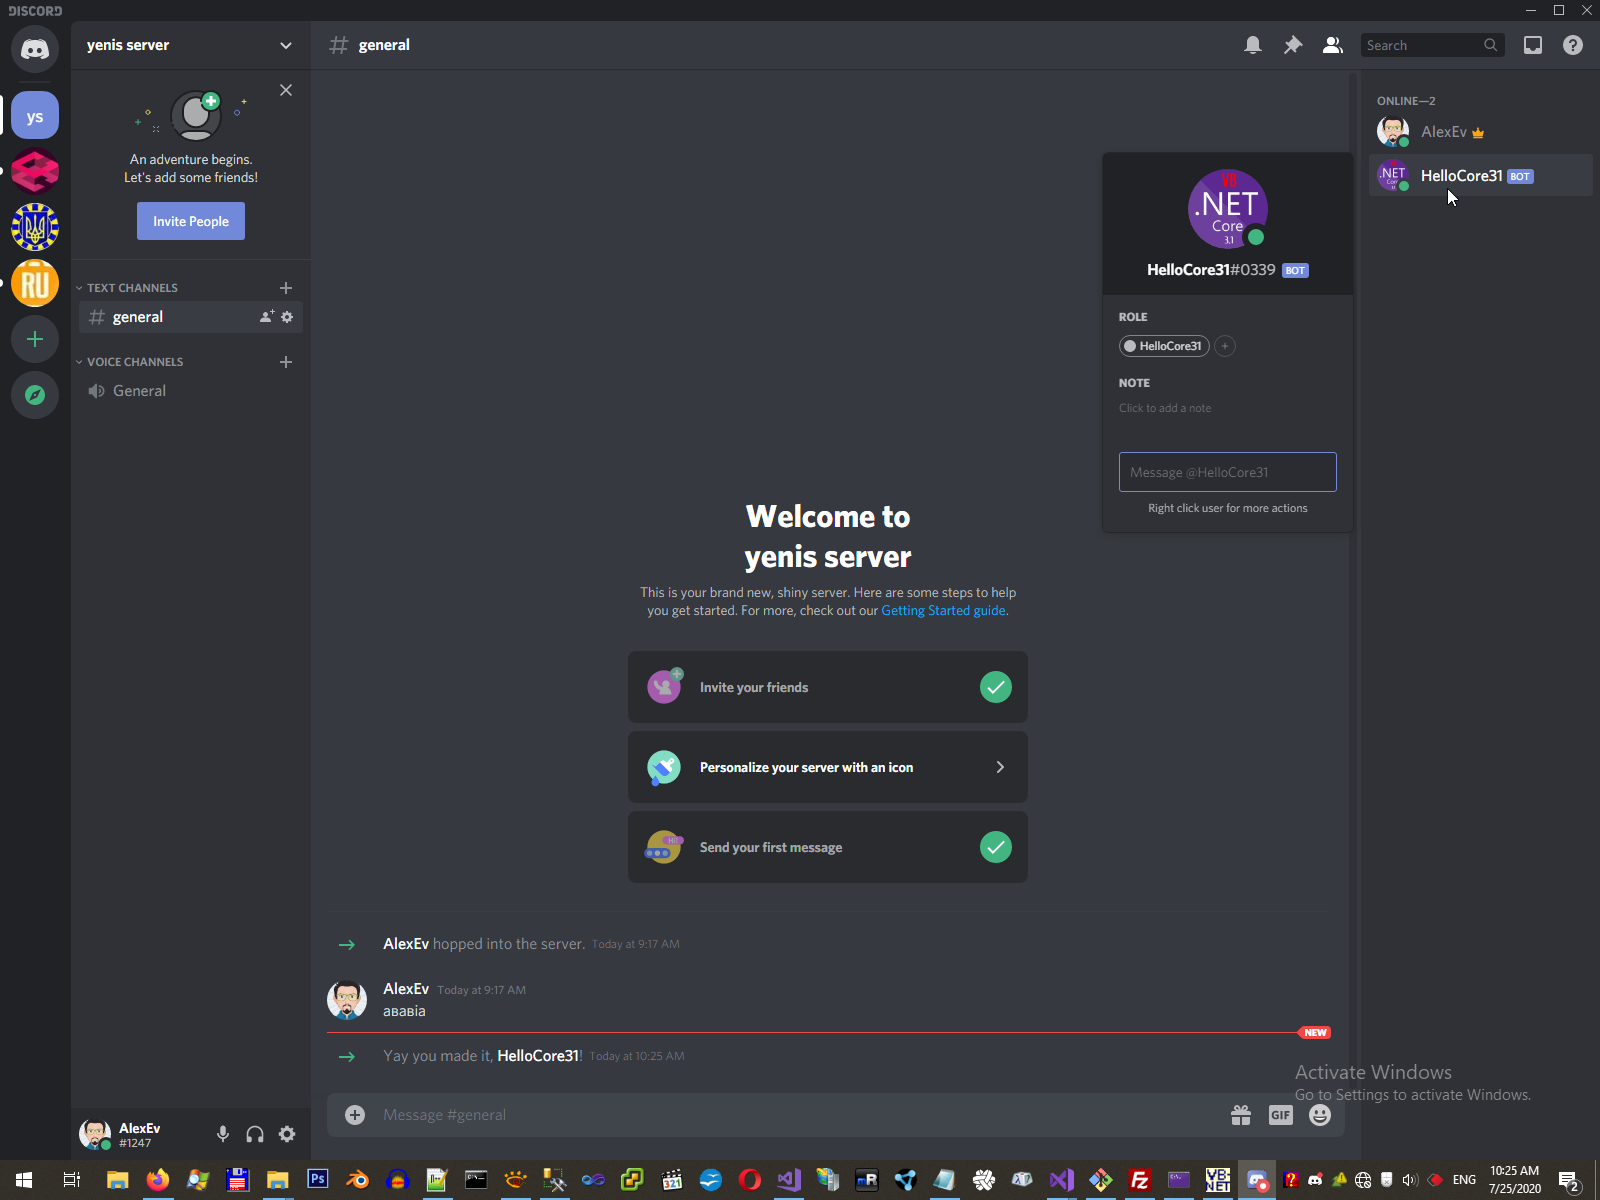
Task: Open own AlexEv user panel avatar
Action: point(95,1134)
